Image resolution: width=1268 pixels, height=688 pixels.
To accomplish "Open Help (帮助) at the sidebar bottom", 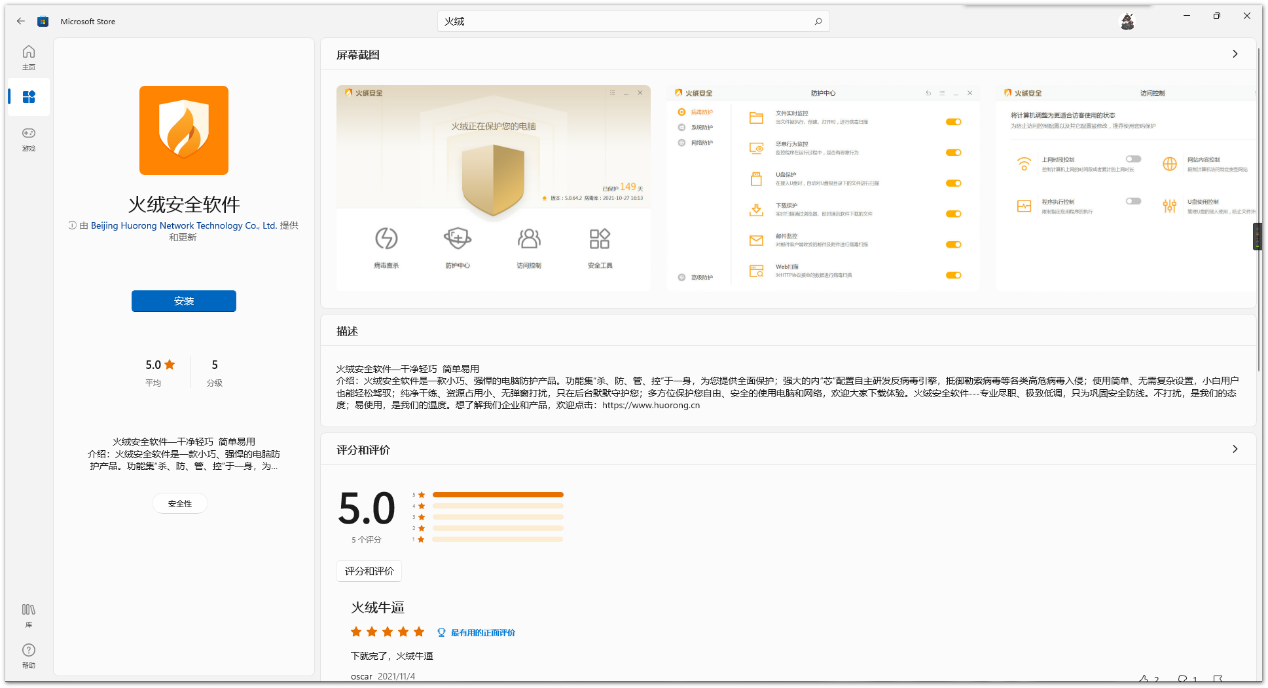I will (28, 655).
